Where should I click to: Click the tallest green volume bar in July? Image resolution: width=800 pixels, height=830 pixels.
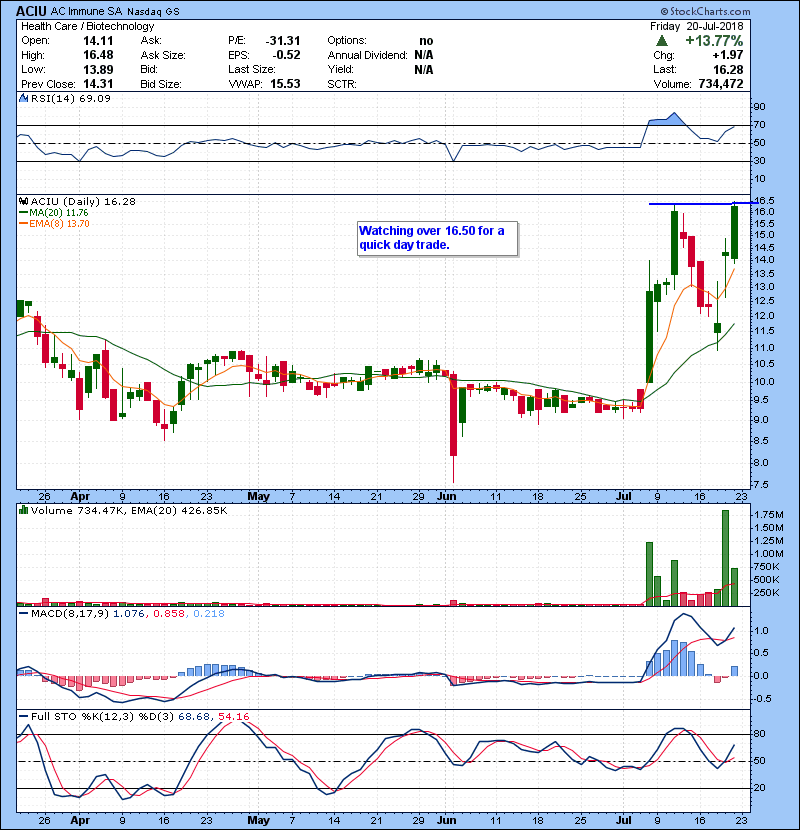click(725, 558)
